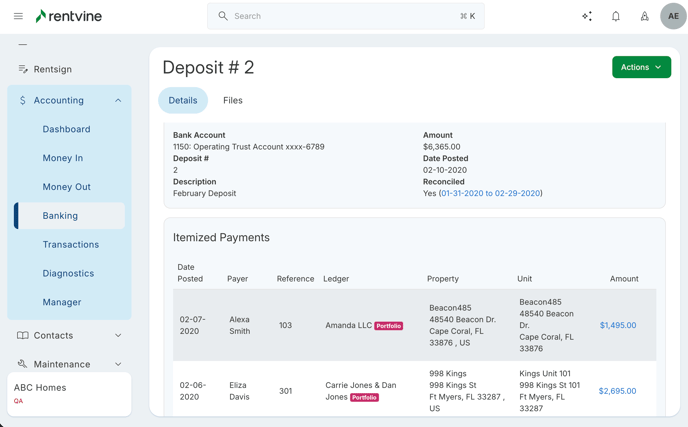Open the $1,495.00 payment amount
The image size is (688, 427).
pyautogui.click(x=617, y=325)
